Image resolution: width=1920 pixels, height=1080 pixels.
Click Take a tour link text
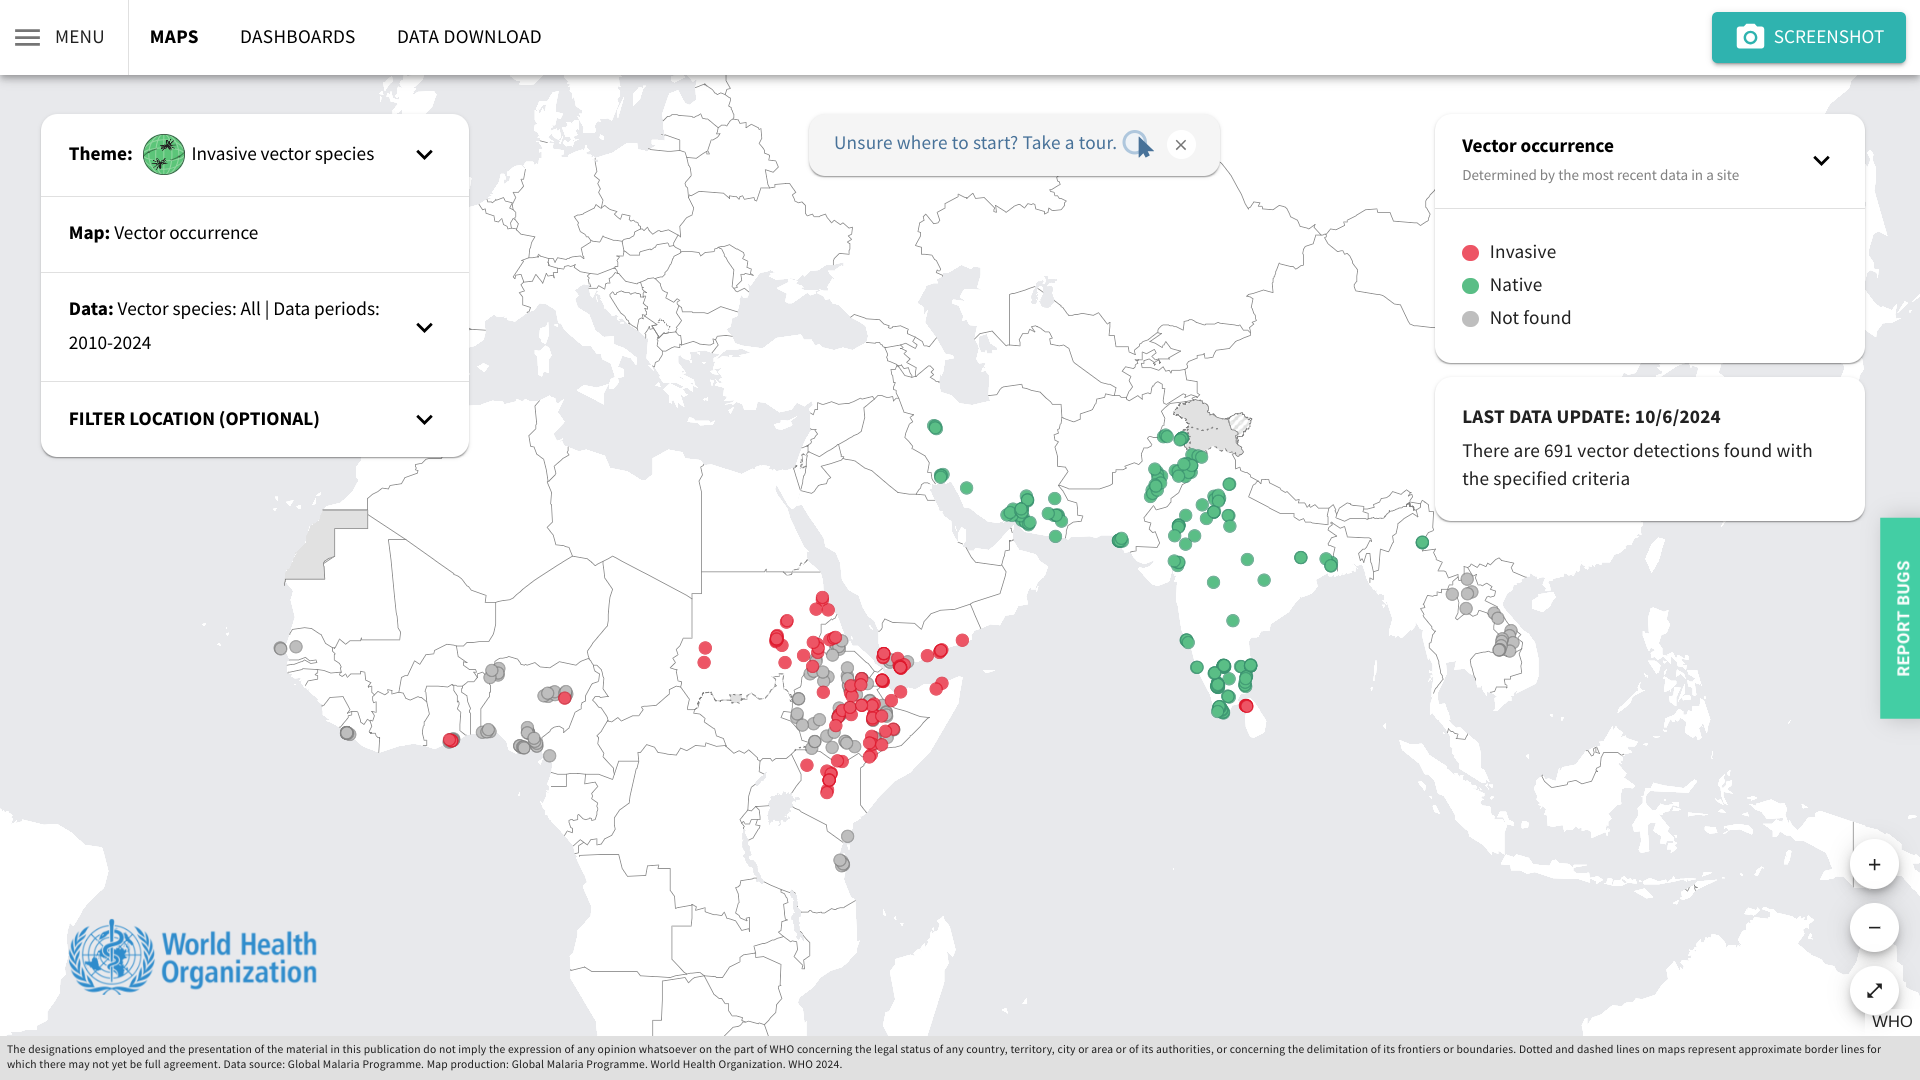[975, 143]
